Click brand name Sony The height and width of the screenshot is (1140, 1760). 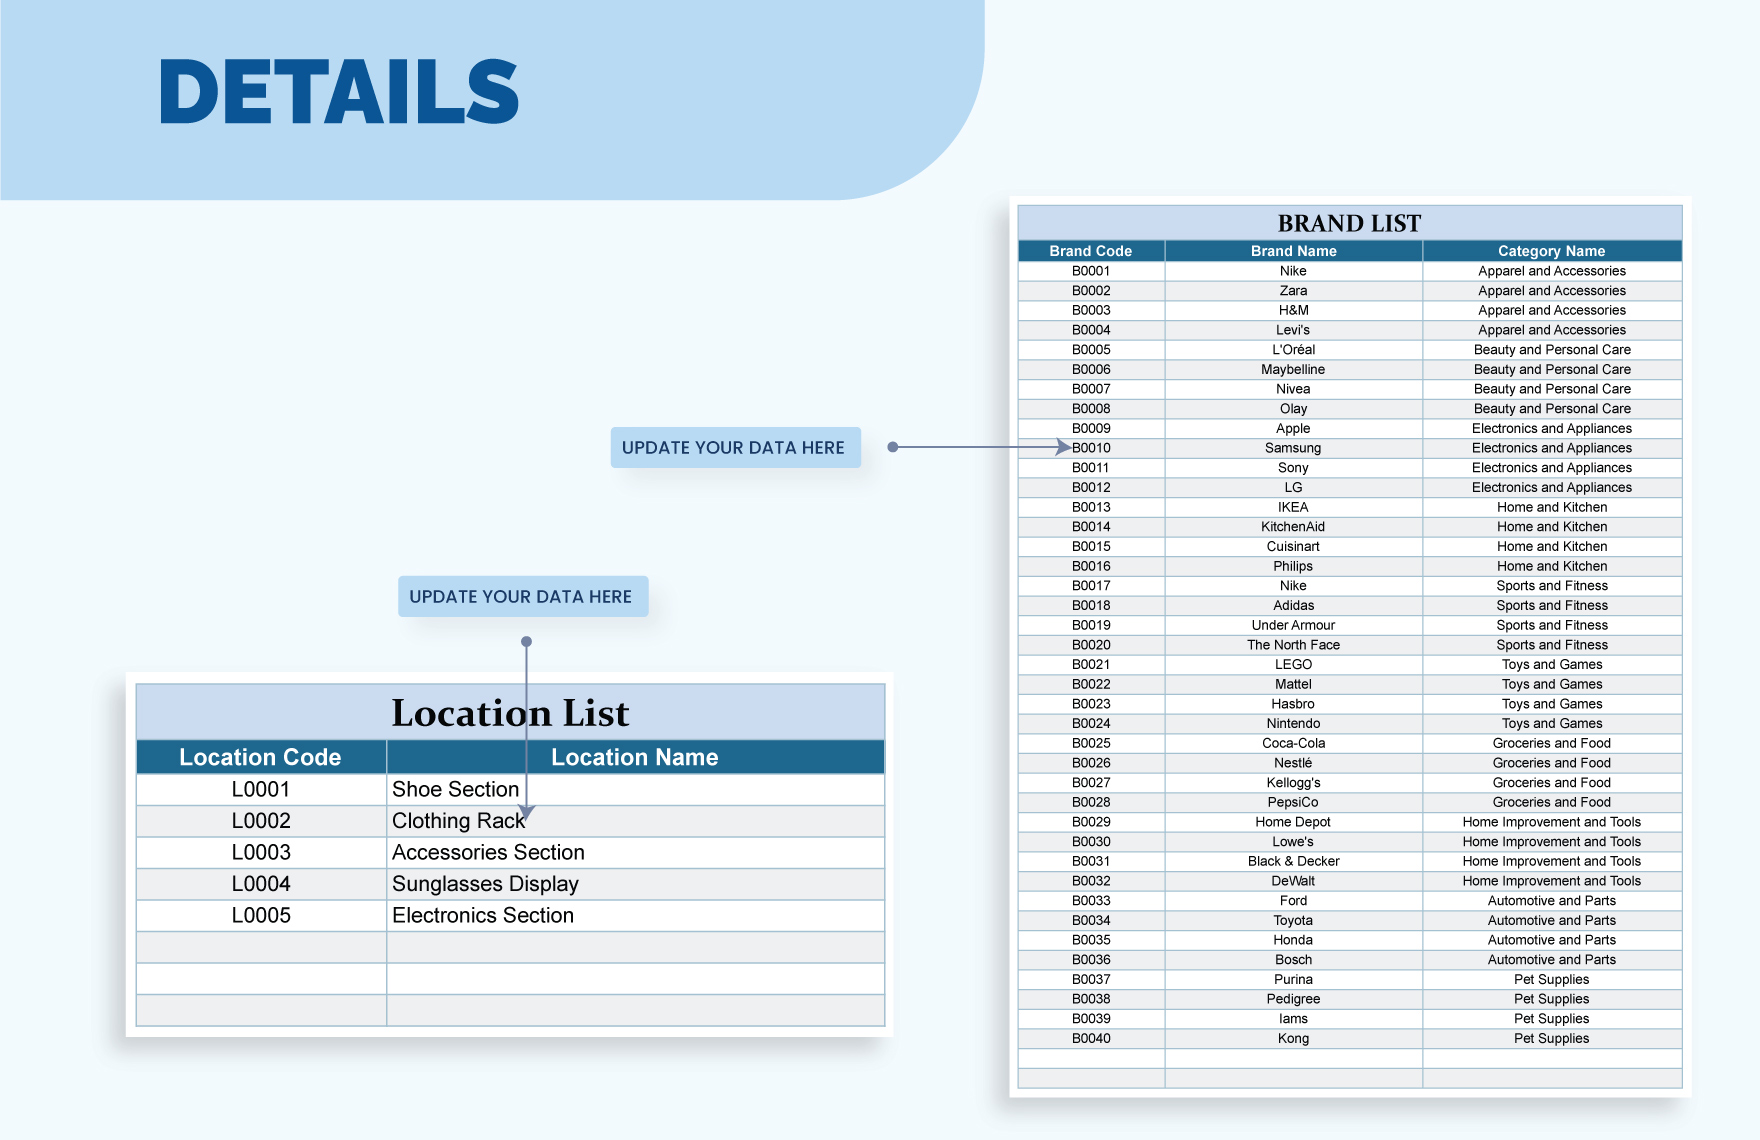click(1293, 468)
